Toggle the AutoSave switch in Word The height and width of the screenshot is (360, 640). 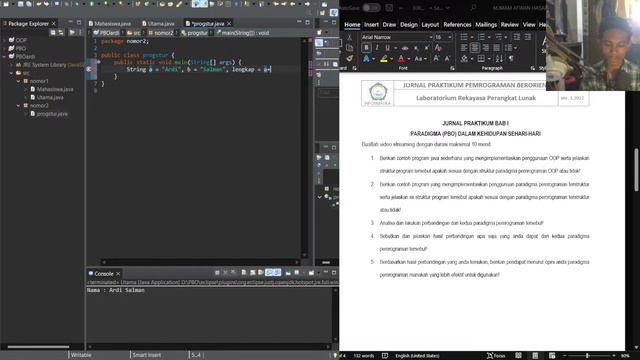371,7
